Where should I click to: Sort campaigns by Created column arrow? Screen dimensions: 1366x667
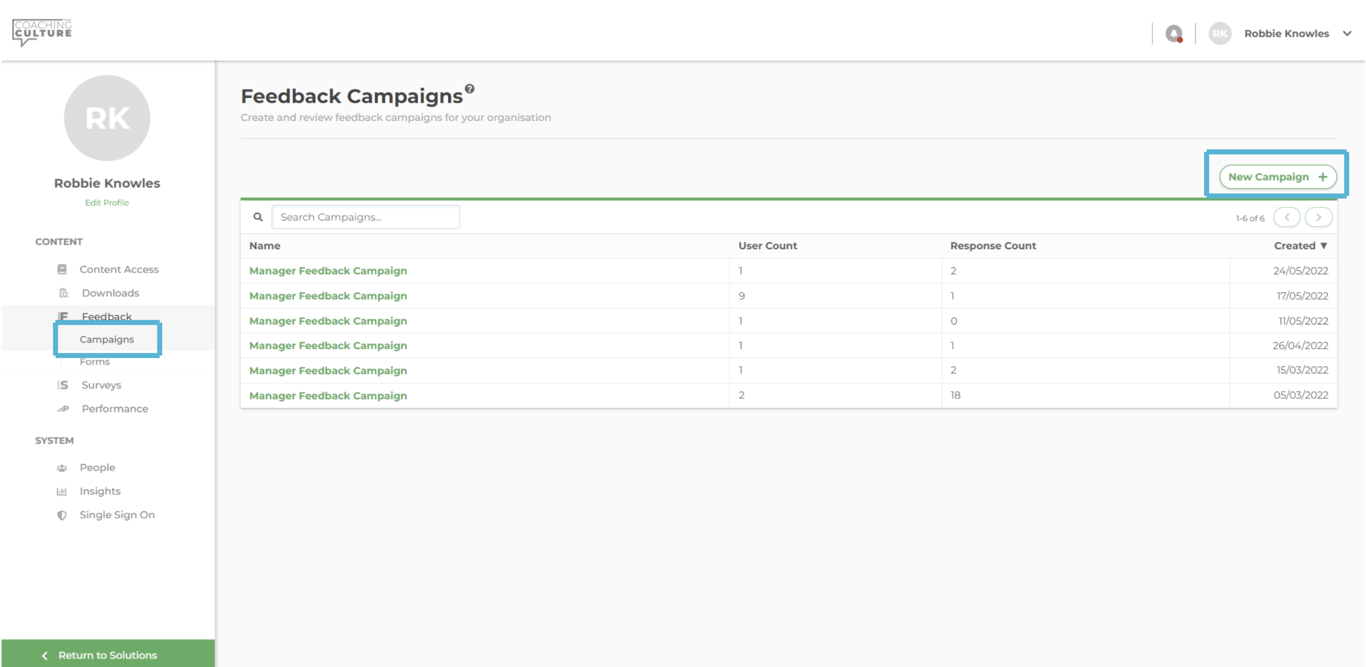pyautogui.click(x=1324, y=246)
